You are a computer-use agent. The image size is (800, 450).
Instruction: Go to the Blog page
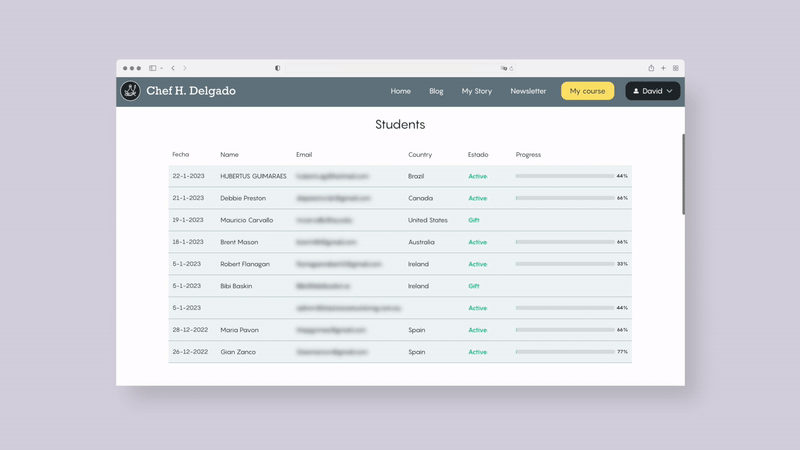coord(436,91)
